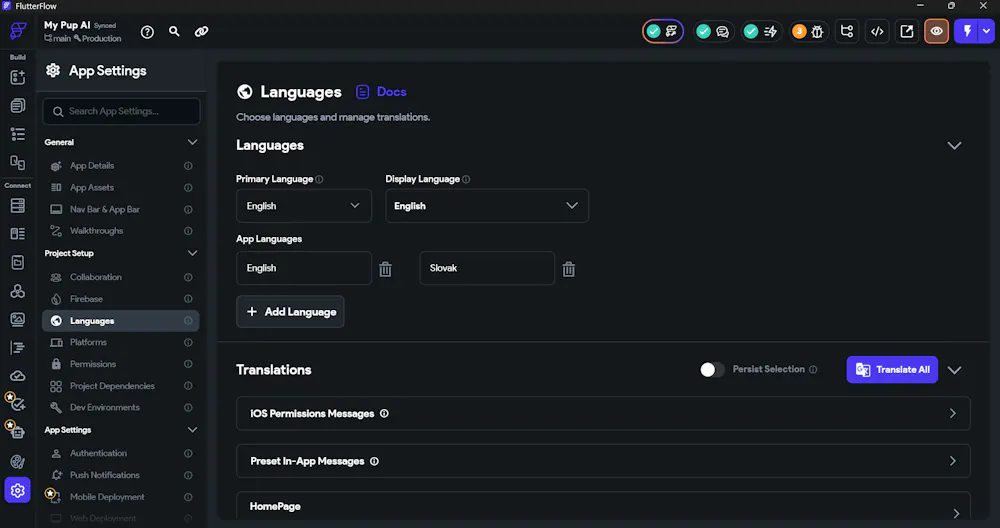Focus the Search App Settings field
The height and width of the screenshot is (528, 1000).
point(121,112)
